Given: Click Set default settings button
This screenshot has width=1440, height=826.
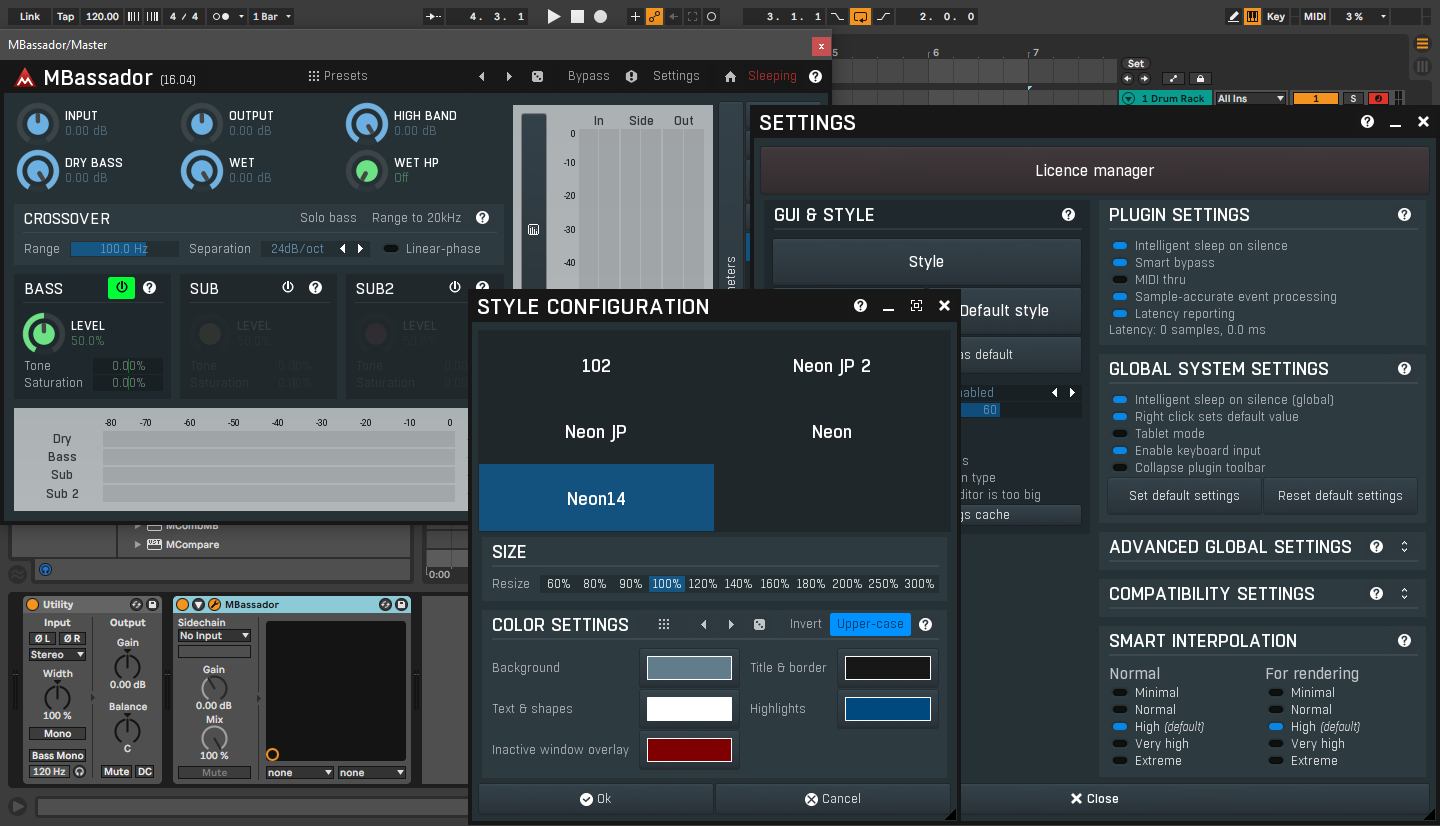Looking at the screenshot, I should (x=1184, y=495).
